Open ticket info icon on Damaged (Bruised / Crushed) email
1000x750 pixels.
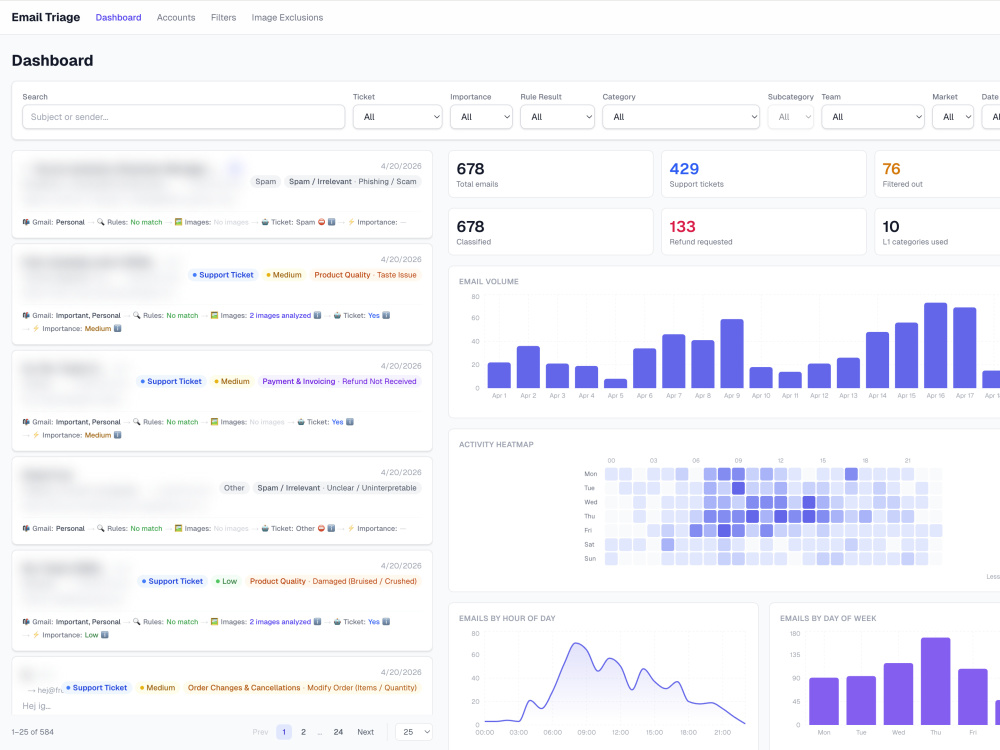coord(386,621)
